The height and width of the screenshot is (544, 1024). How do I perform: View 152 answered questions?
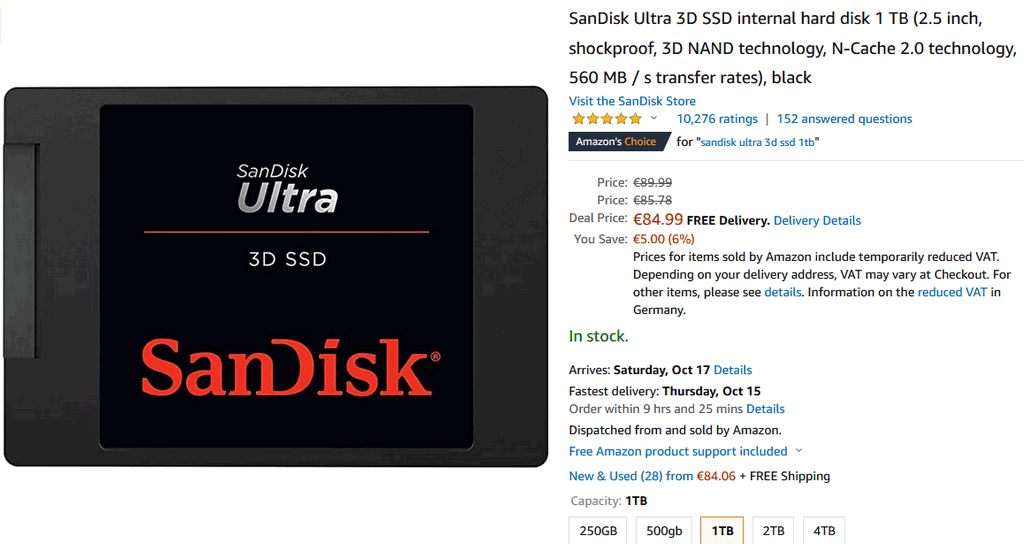coord(844,119)
